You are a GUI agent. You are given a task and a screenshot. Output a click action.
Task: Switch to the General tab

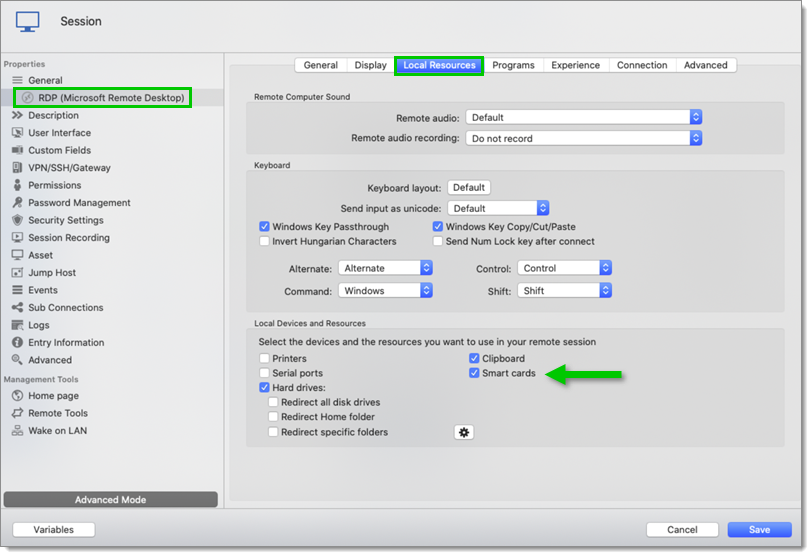[321, 65]
